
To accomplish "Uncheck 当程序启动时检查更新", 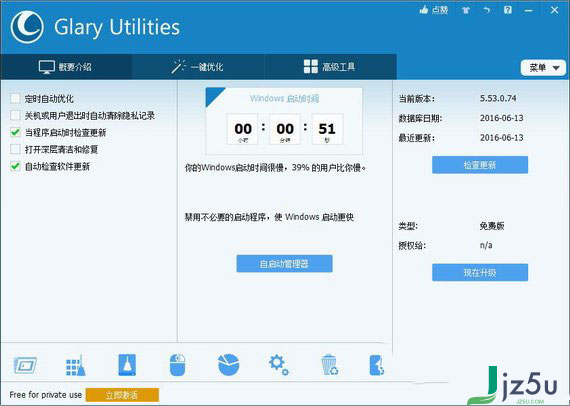I will [x=15, y=132].
